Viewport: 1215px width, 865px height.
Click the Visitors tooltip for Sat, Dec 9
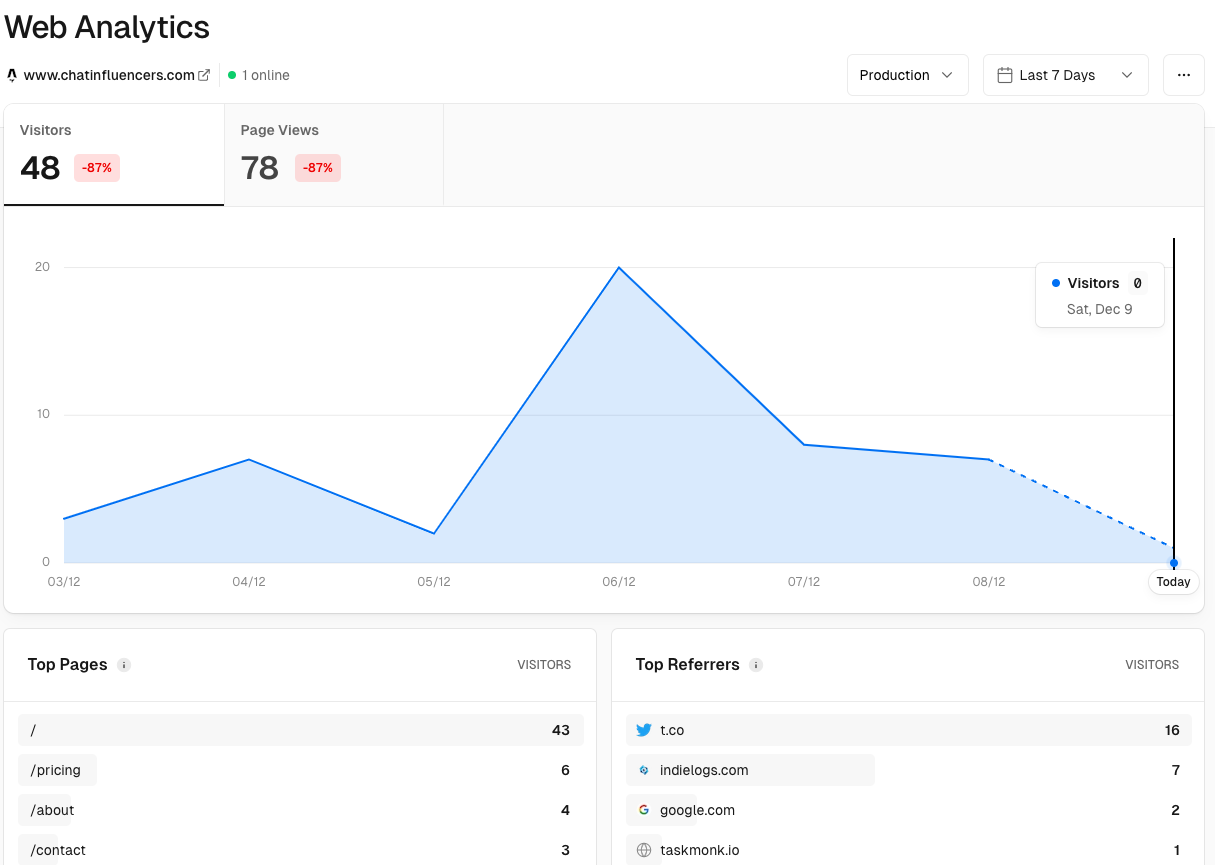coord(1100,295)
